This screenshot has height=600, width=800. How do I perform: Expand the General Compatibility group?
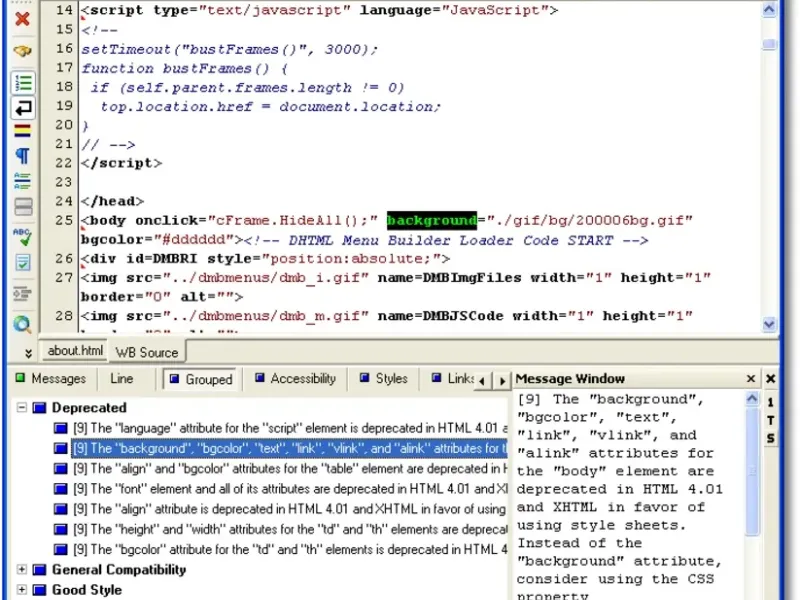pyautogui.click(x=21, y=569)
